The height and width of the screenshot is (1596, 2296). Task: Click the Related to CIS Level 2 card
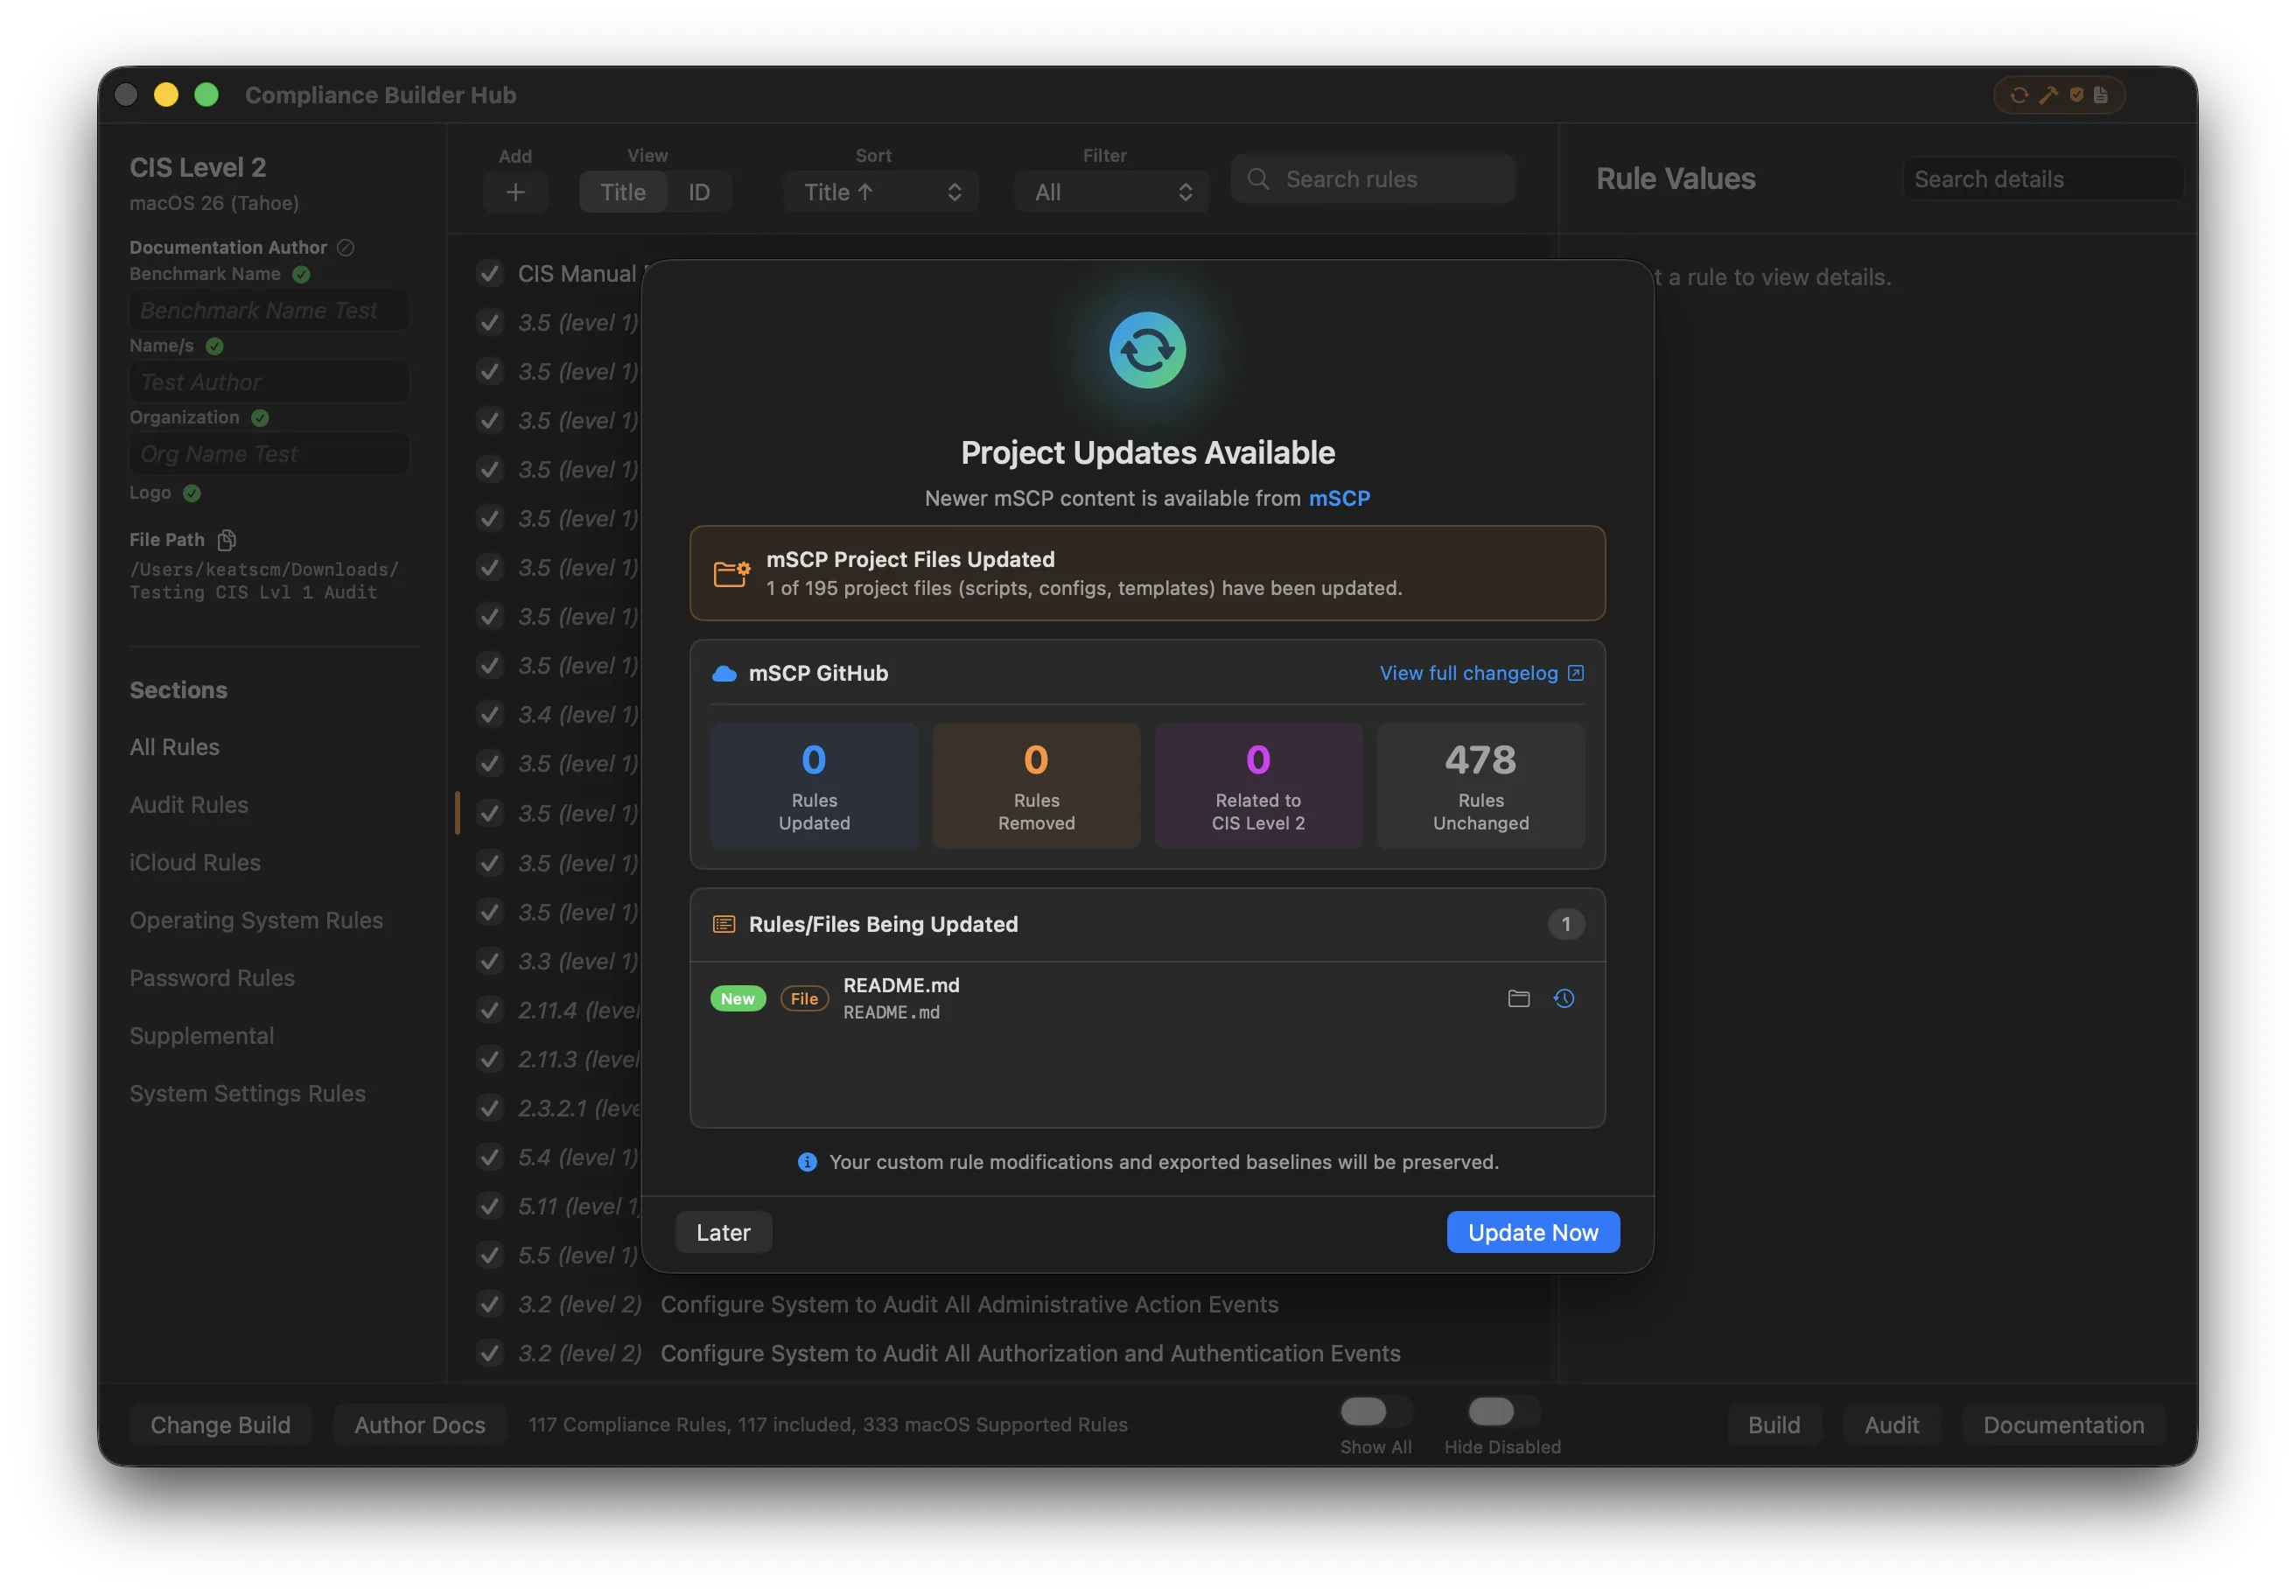click(x=1258, y=786)
